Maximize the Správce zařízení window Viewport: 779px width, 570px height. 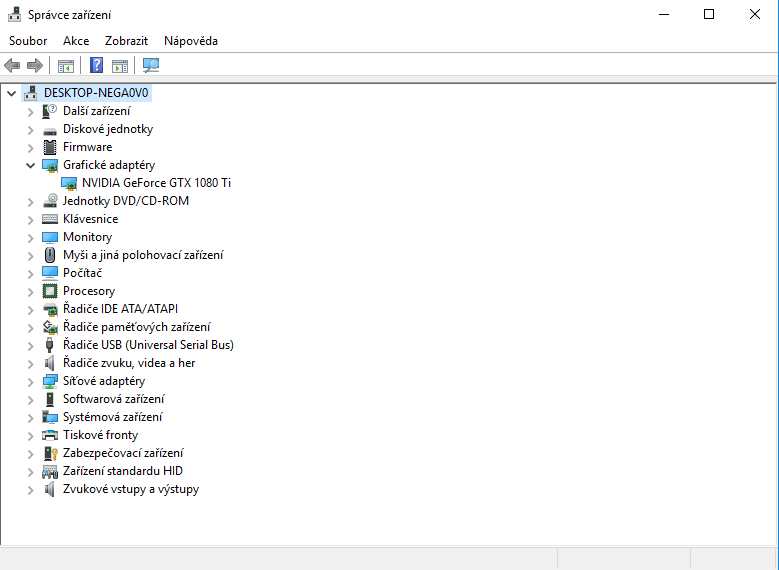pyautogui.click(x=709, y=14)
